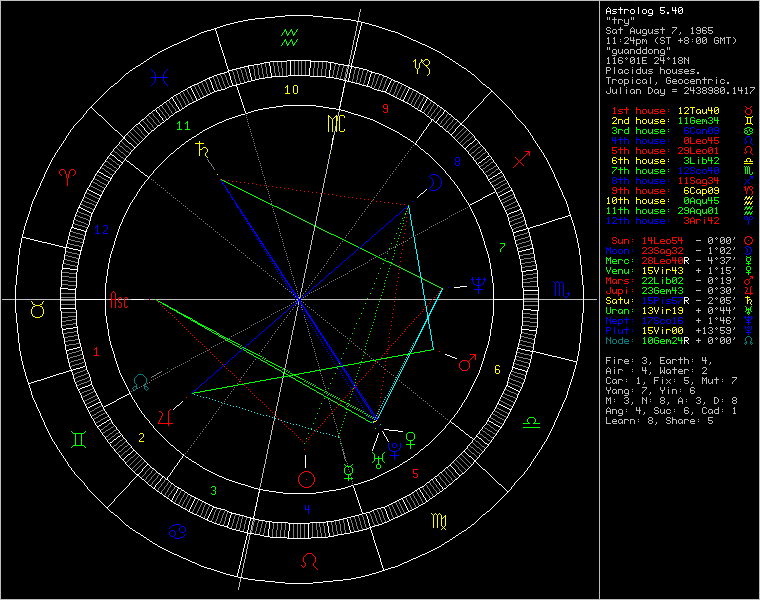Image resolution: width=760 pixels, height=600 pixels.
Task: Click the 'Nept: 17Sco16' sidebar row
Action: click(x=680, y=321)
